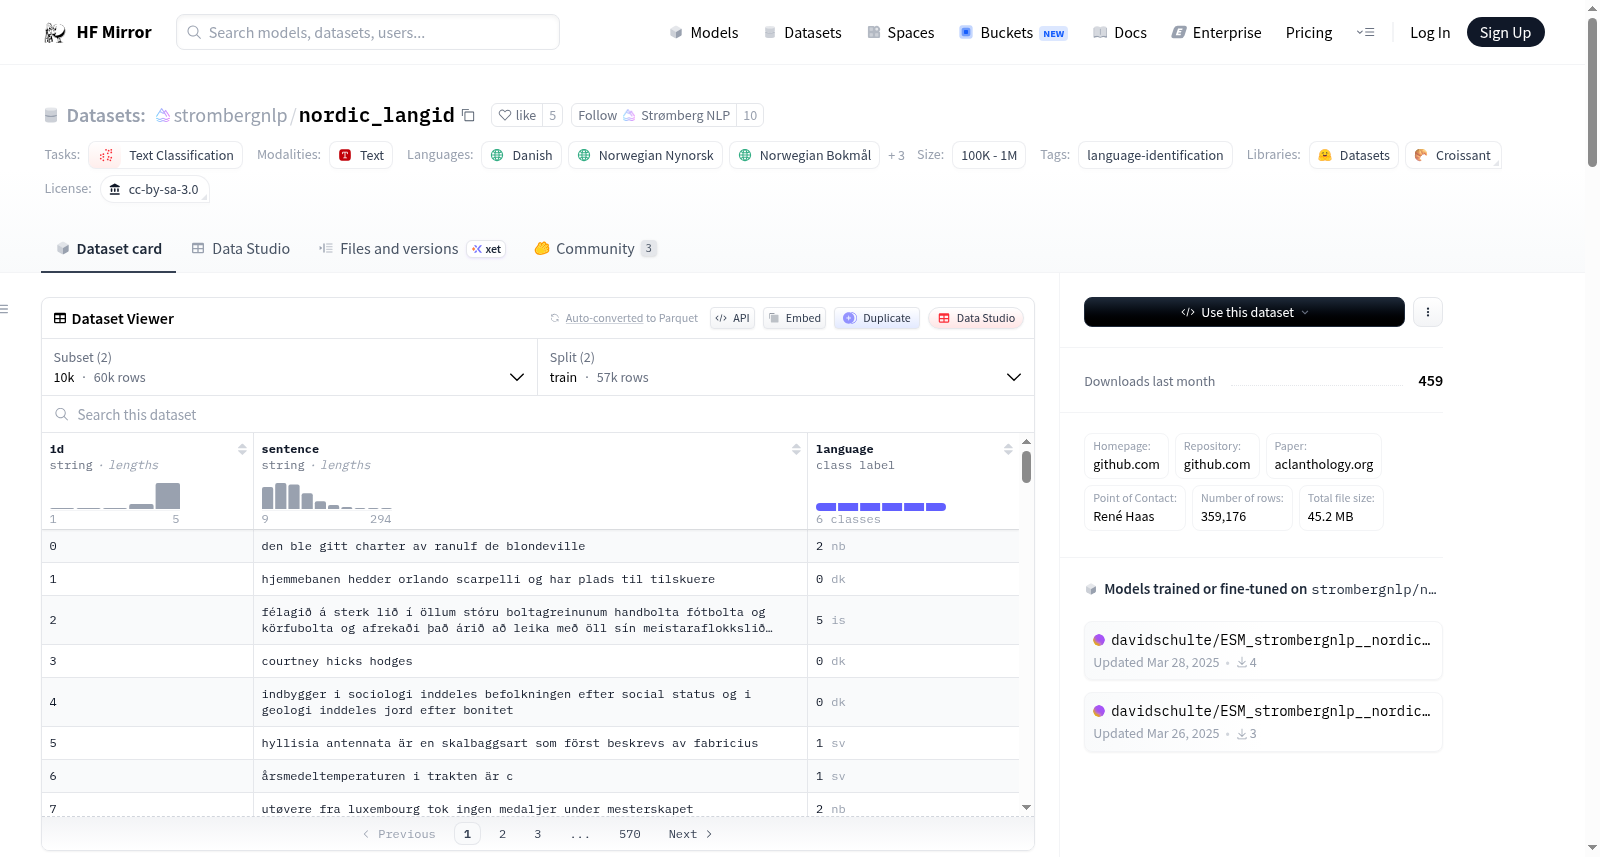Select the Norwegian Bokmål language tag
Image resolution: width=1600 pixels, height=857 pixels.
[x=804, y=155]
